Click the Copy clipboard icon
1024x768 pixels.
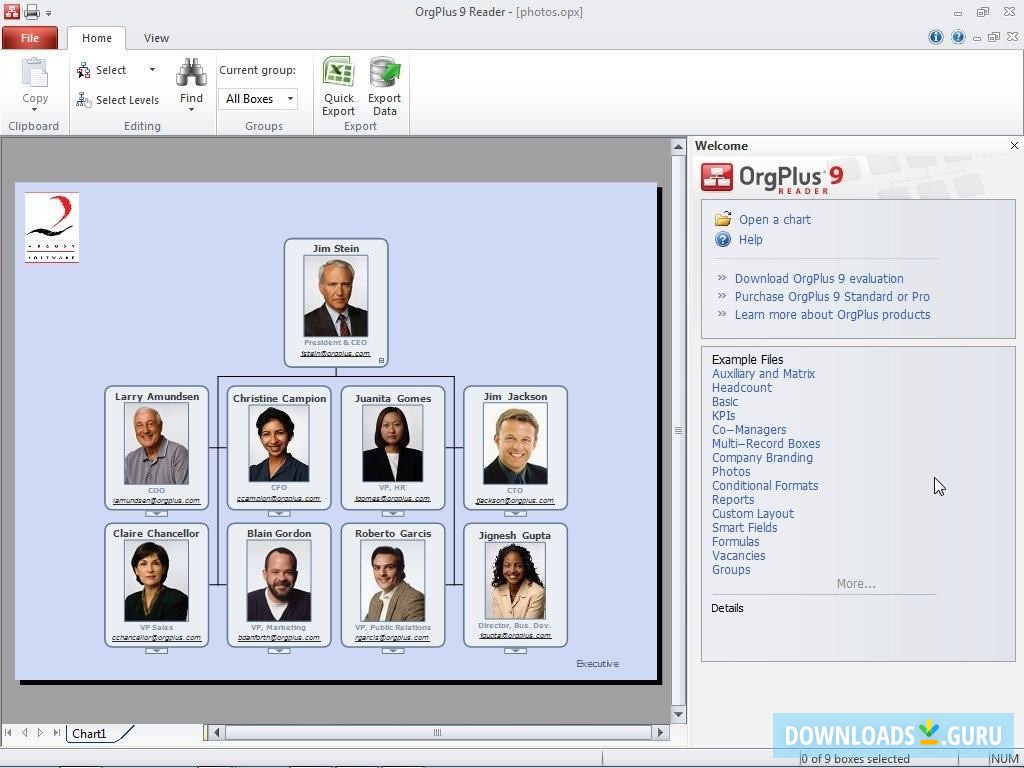point(35,73)
